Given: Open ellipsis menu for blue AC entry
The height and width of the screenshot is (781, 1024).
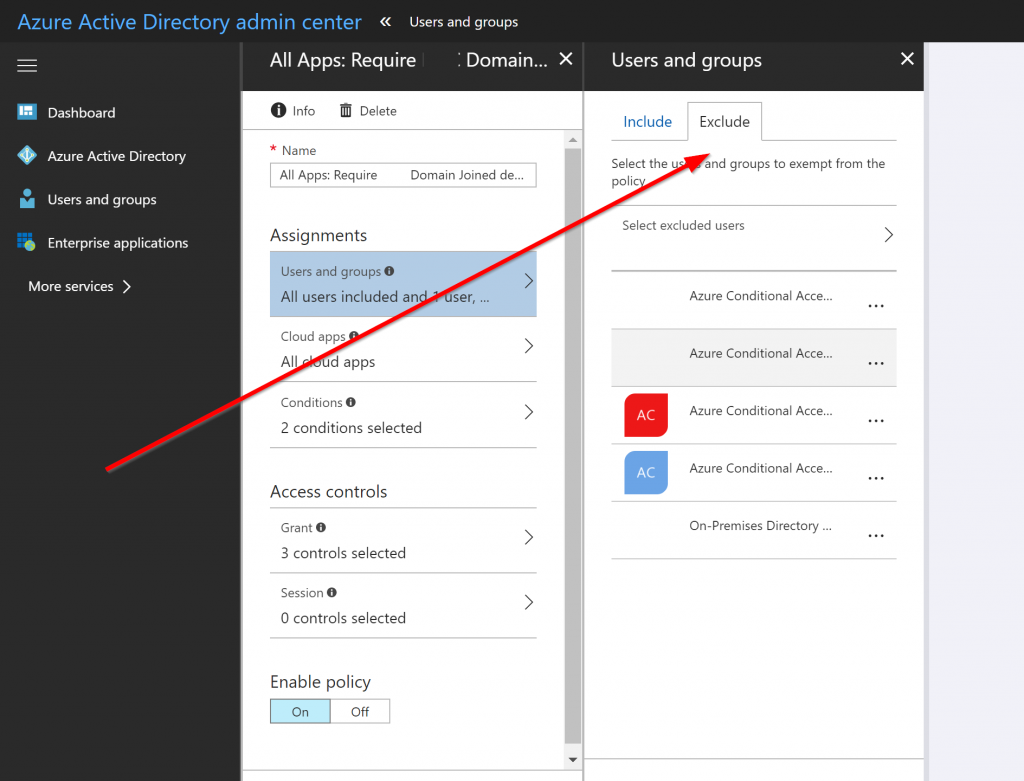Looking at the screenshot, I should [876, 478].
